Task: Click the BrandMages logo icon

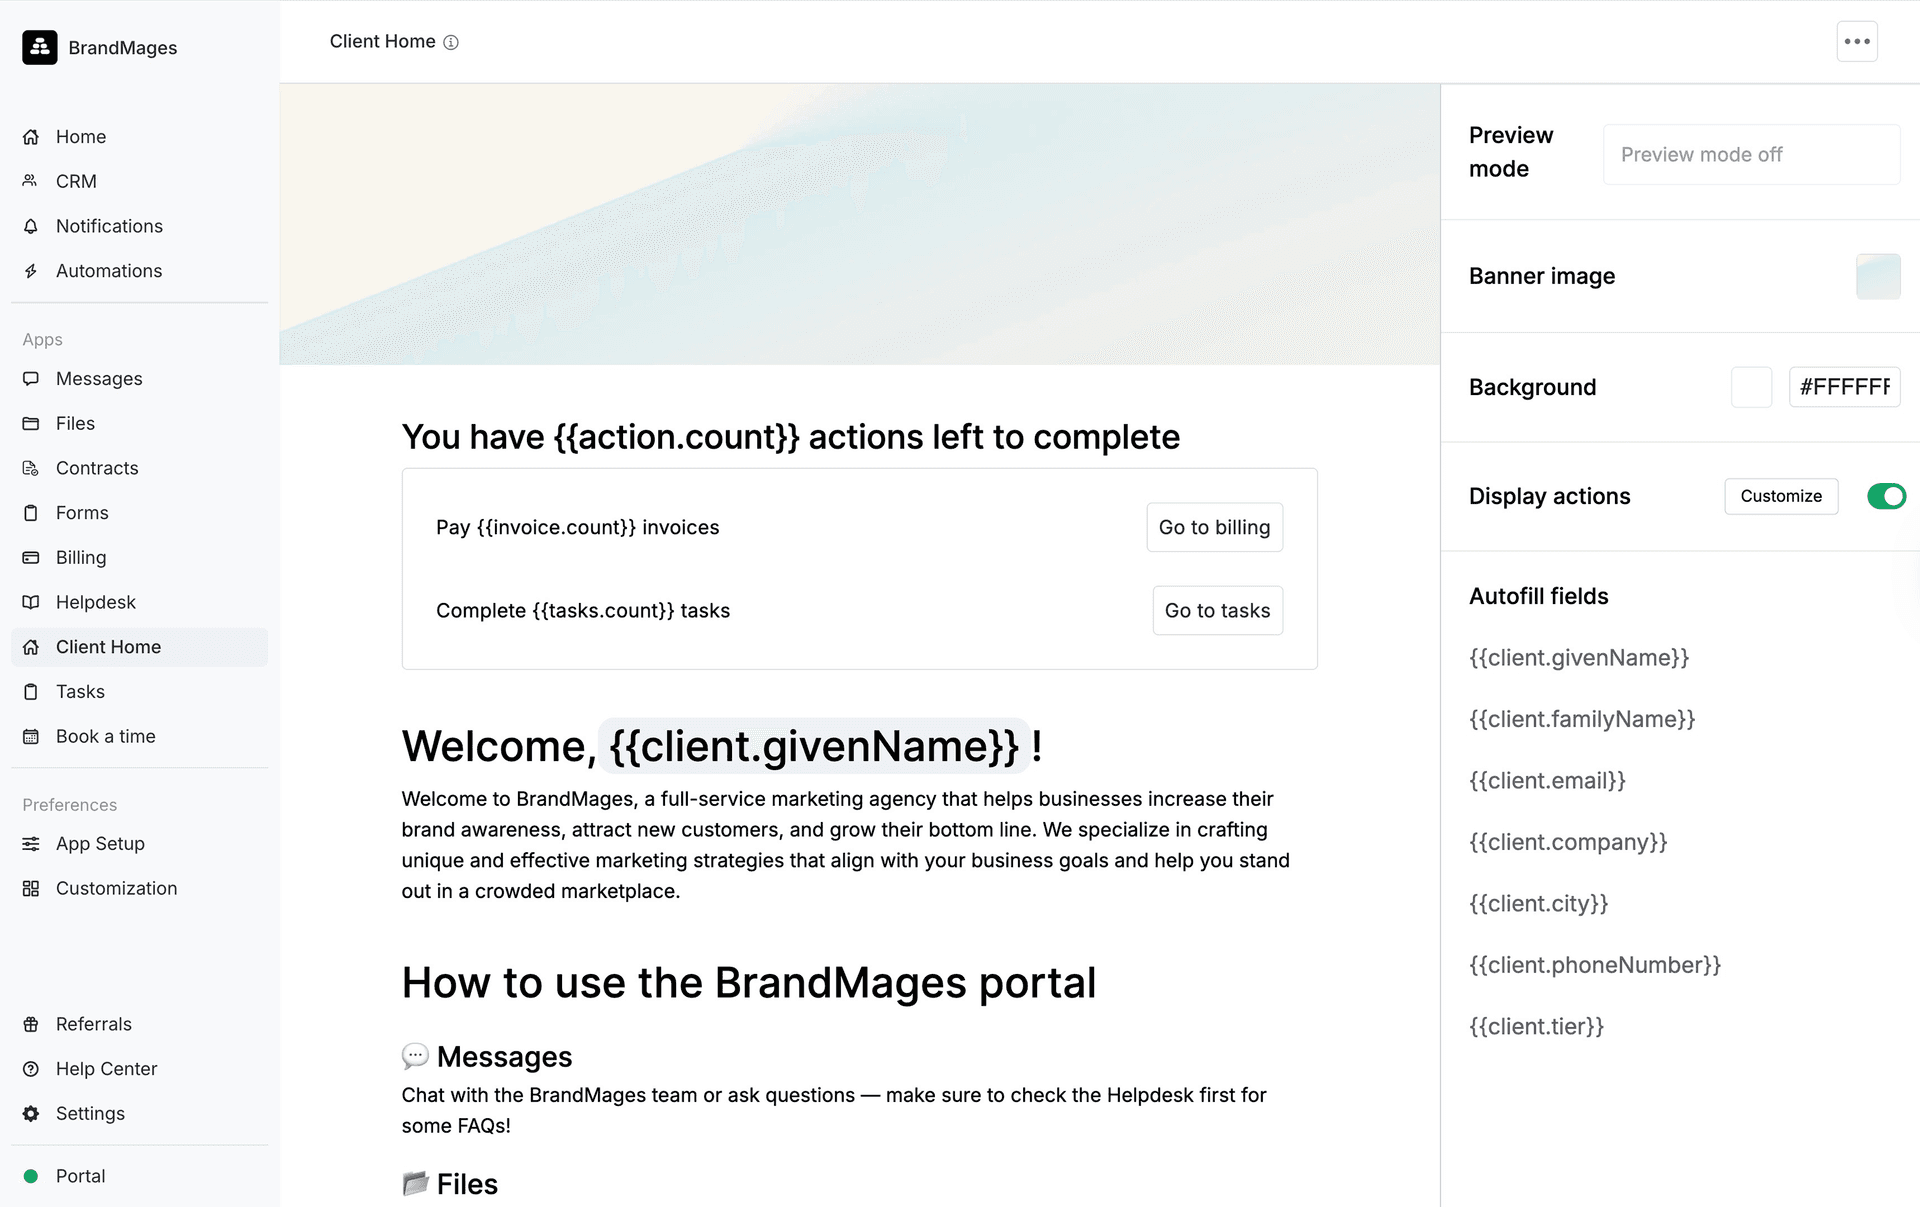Action: pyautogui.click(x=40, y=47)
